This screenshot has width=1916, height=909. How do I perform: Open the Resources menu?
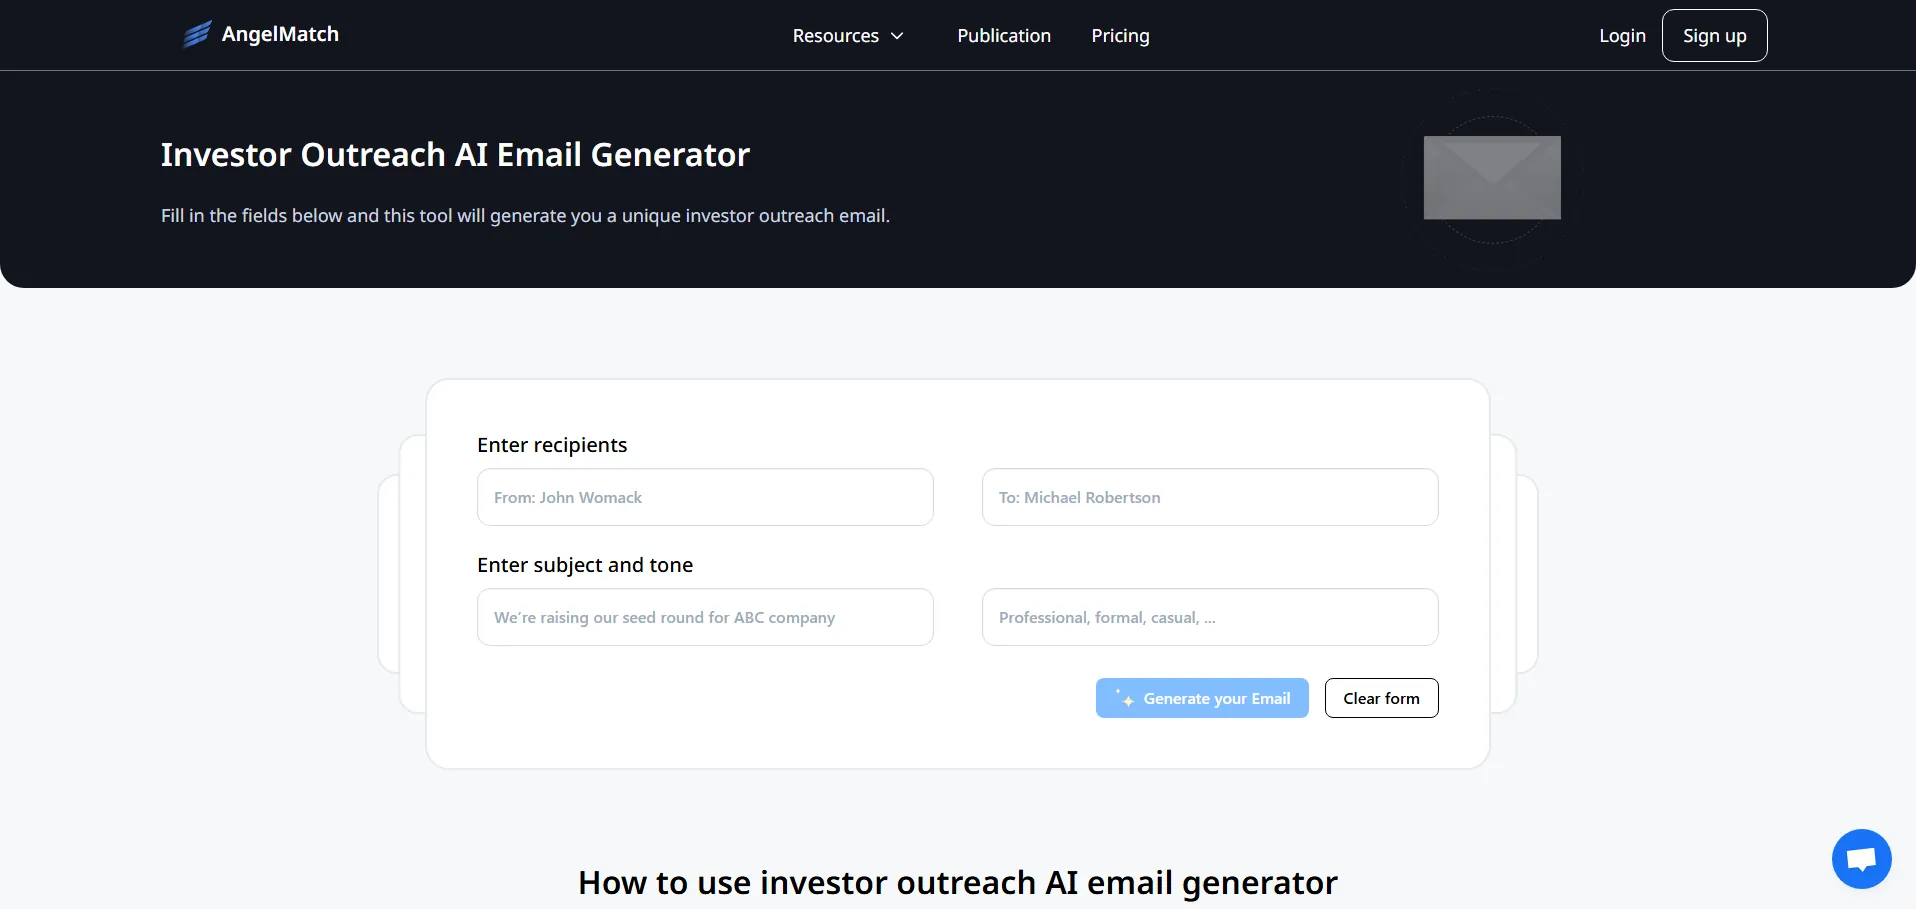click(835, 36)
